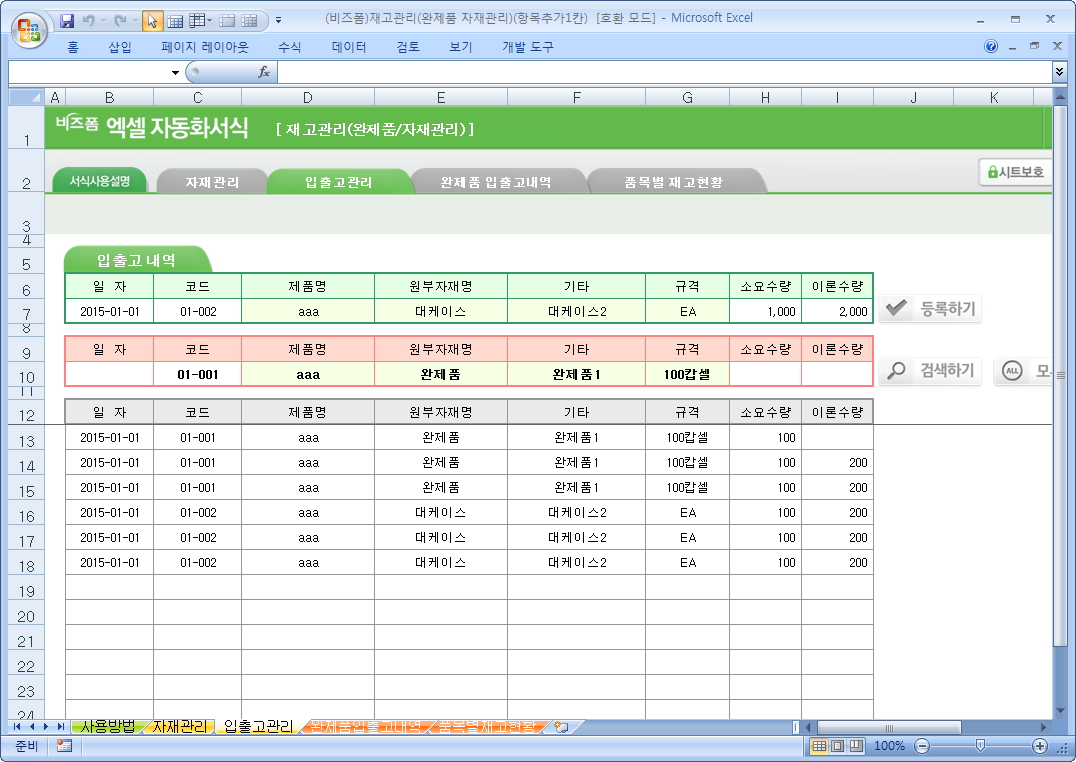1076x762 pixels.
Task: Expand the formula bar
Action: 1059,72
